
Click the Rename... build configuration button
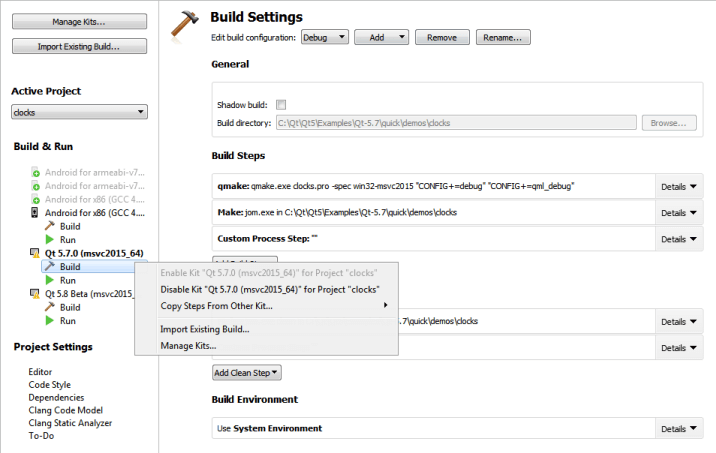[x=502, y=37]
